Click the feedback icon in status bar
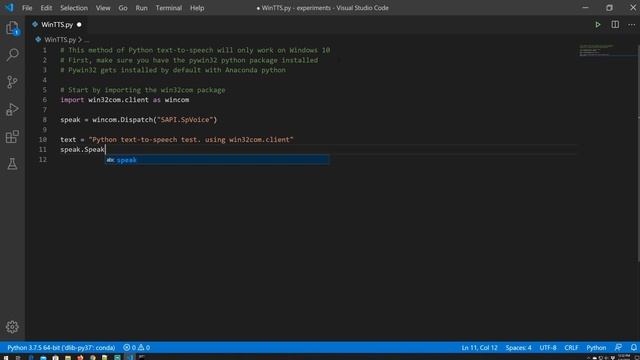This screenshot has width=640, height=360. [618, 348]
